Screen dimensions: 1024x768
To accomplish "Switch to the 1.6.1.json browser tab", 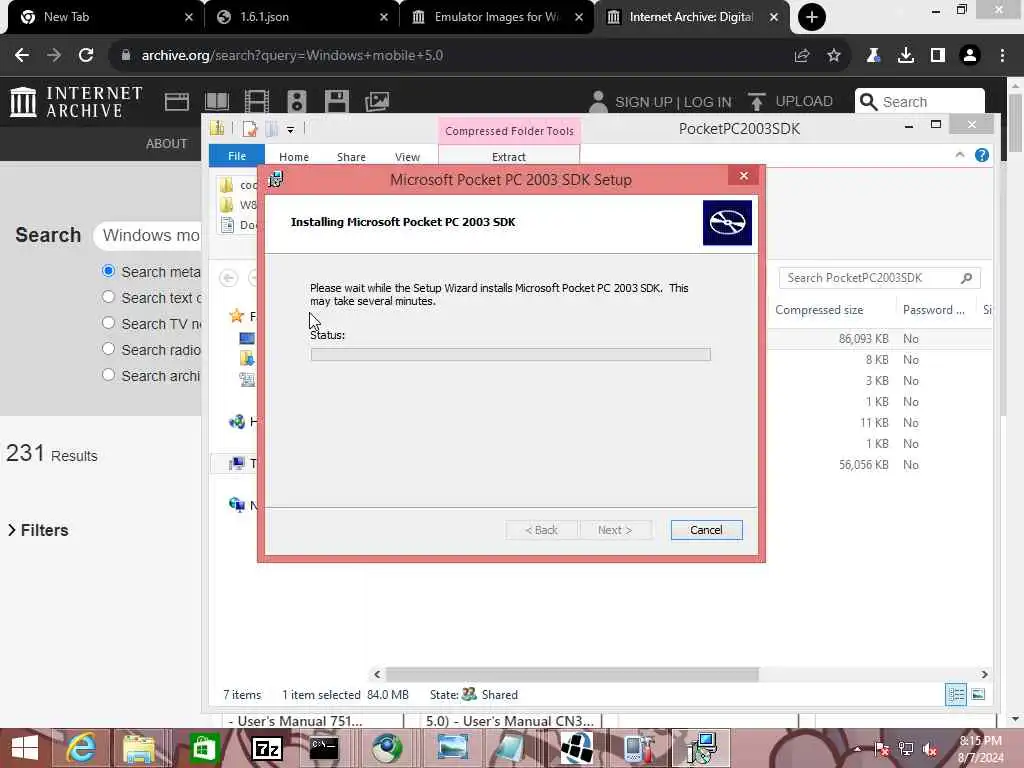I will point(301,17).
